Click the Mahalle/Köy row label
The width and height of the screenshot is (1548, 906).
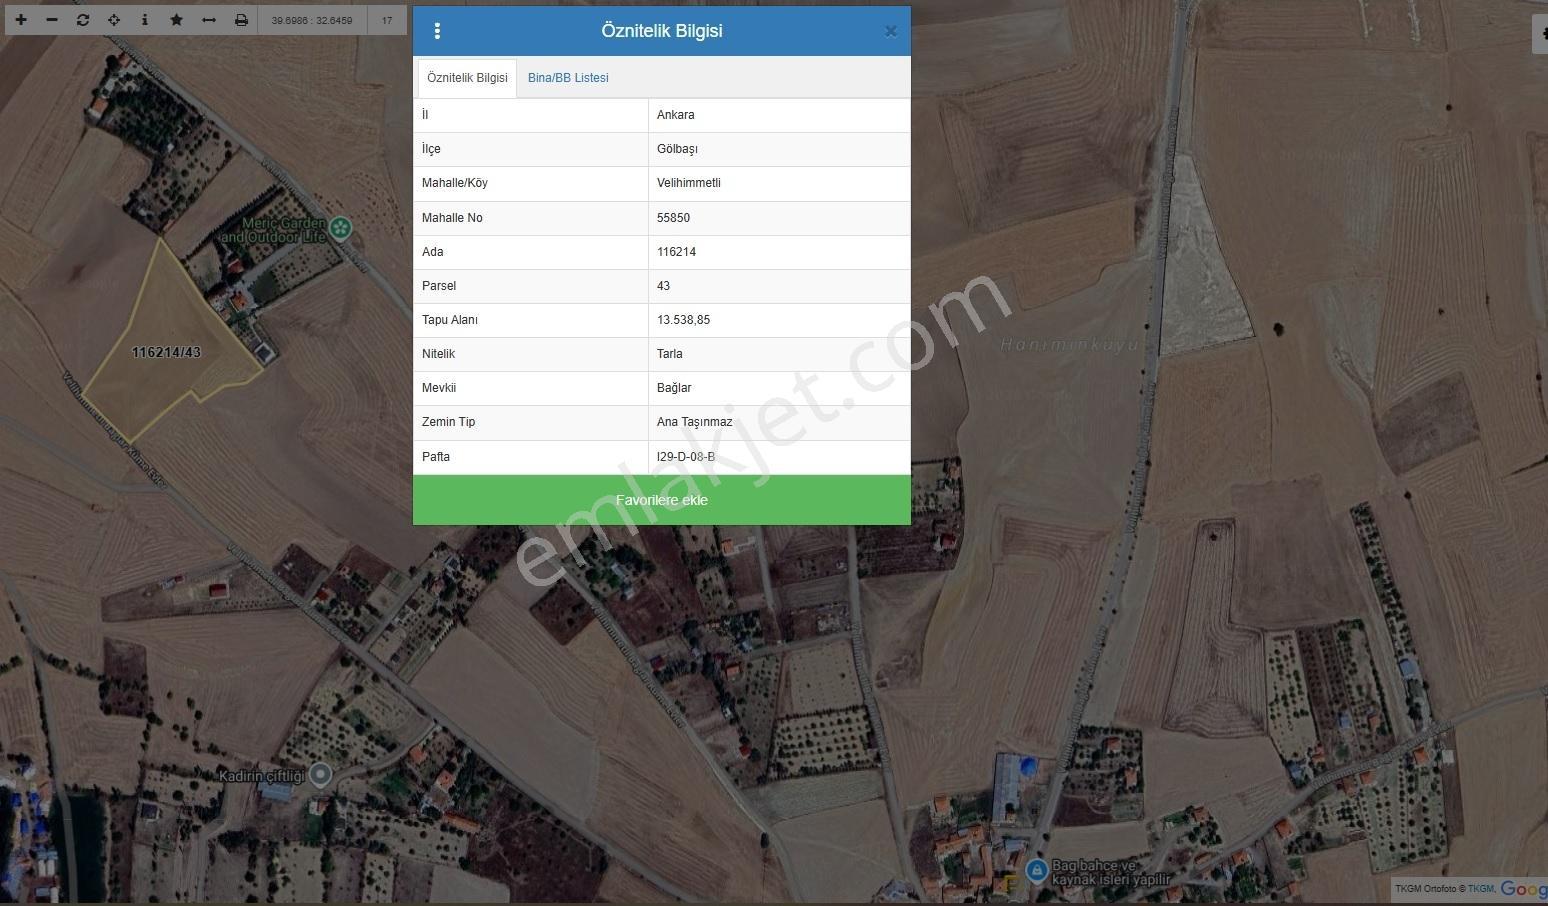click(455, 183)
